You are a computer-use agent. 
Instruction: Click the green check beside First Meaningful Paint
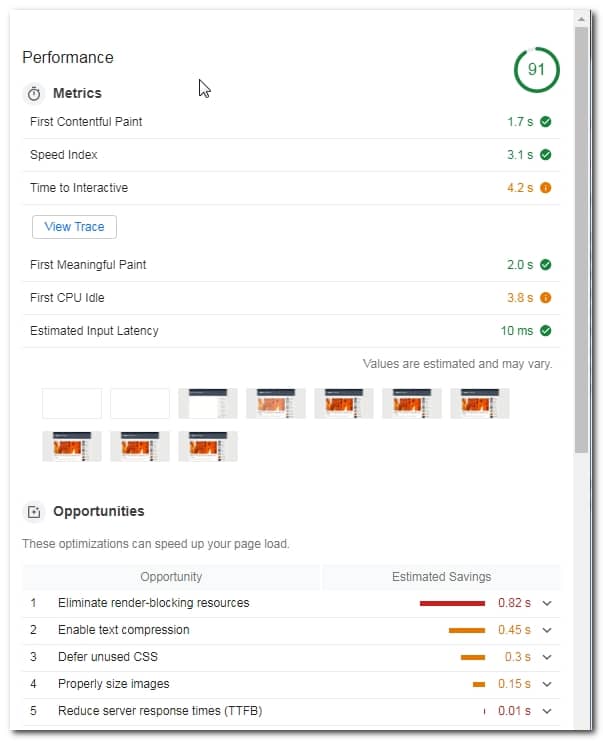[545, 265]
